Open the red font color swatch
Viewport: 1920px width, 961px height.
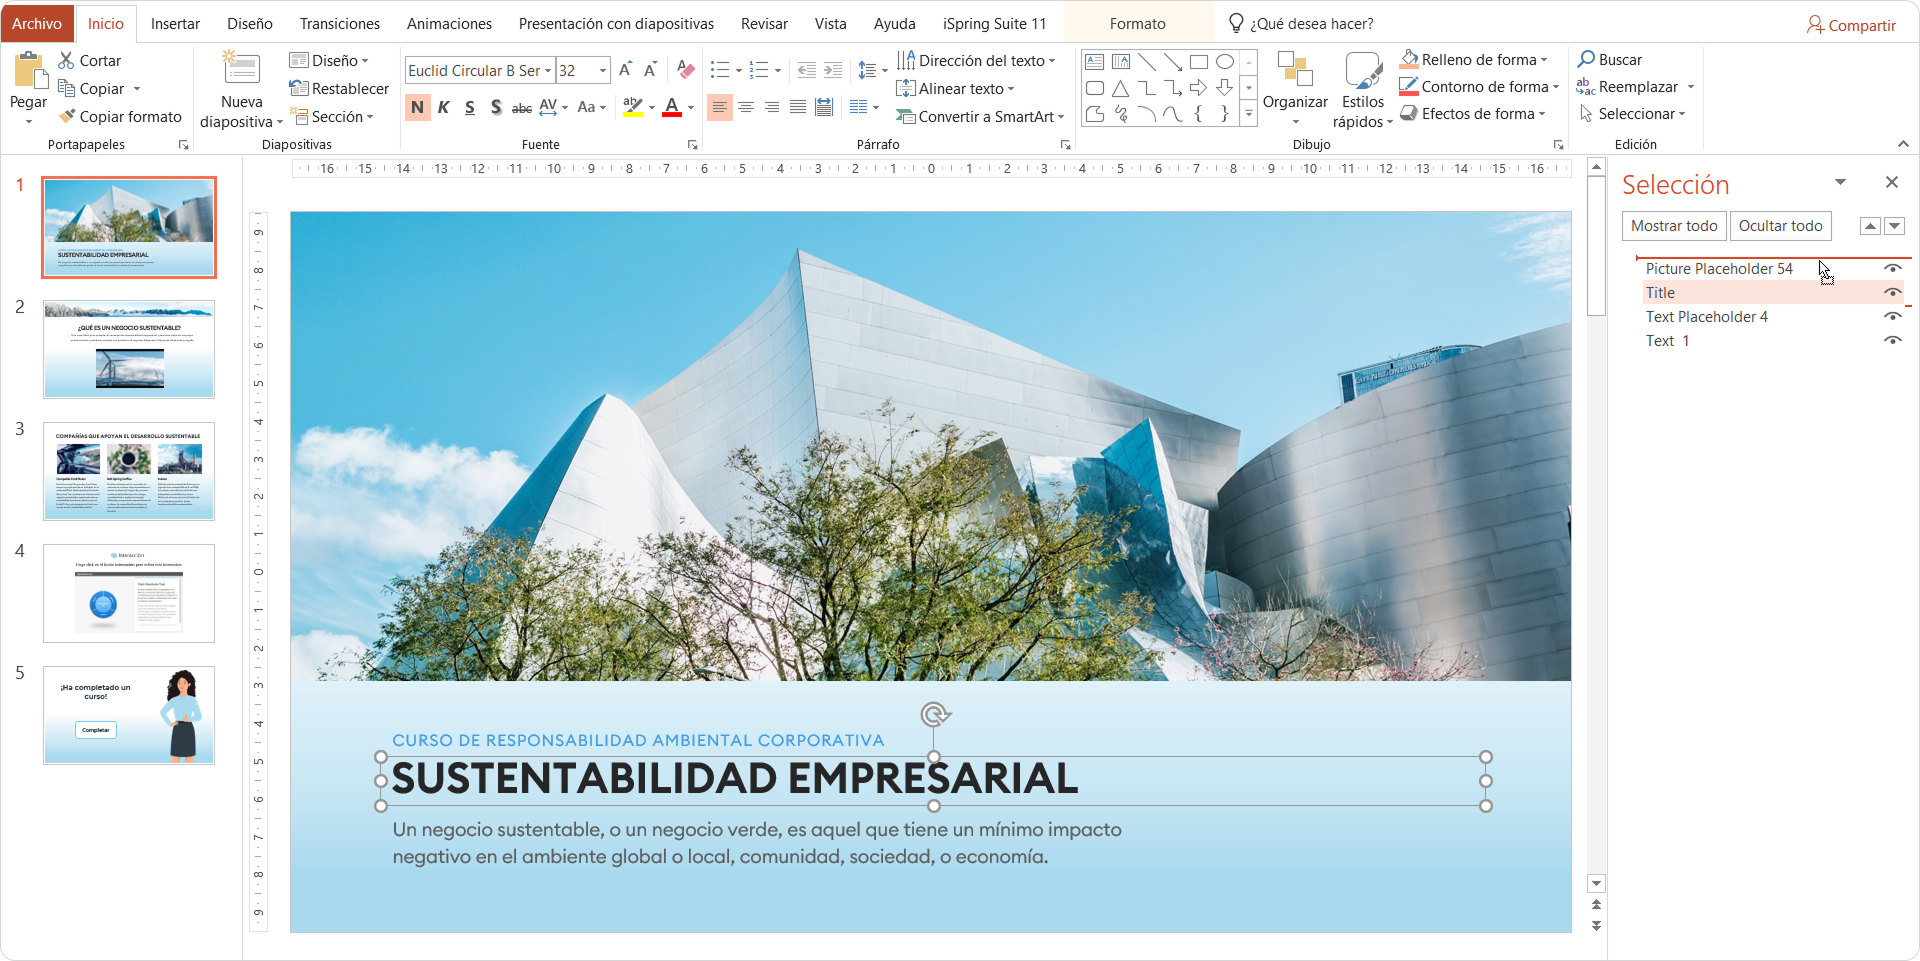[x=672, y=107]
